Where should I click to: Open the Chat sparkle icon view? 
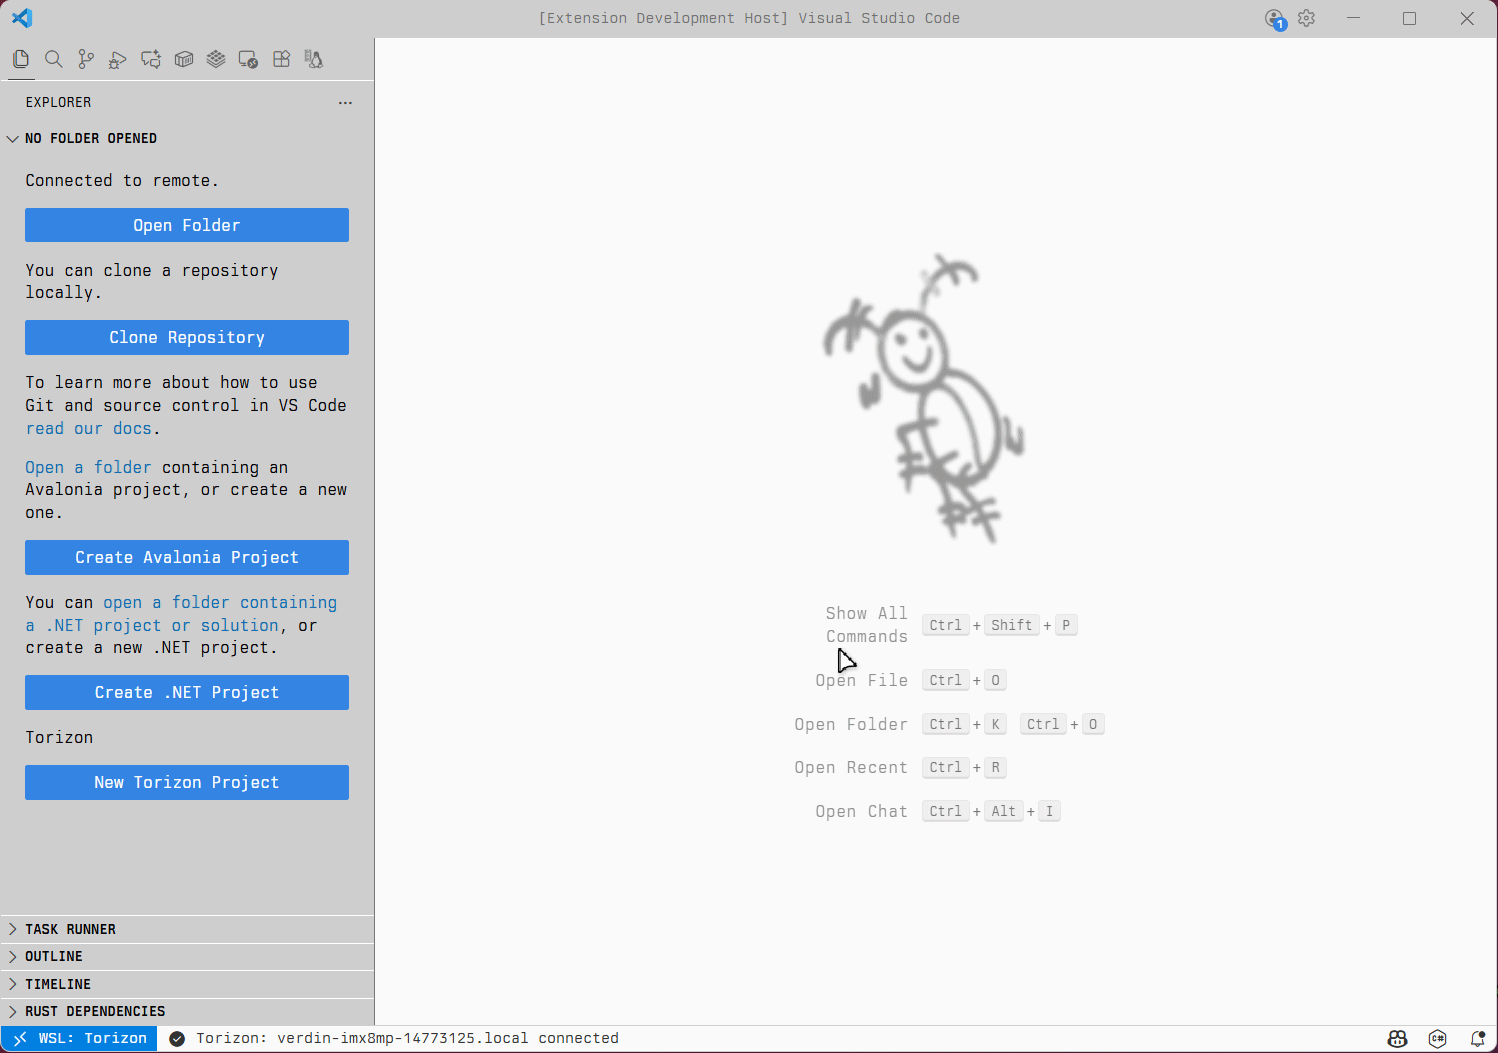(x=151, y=60)
